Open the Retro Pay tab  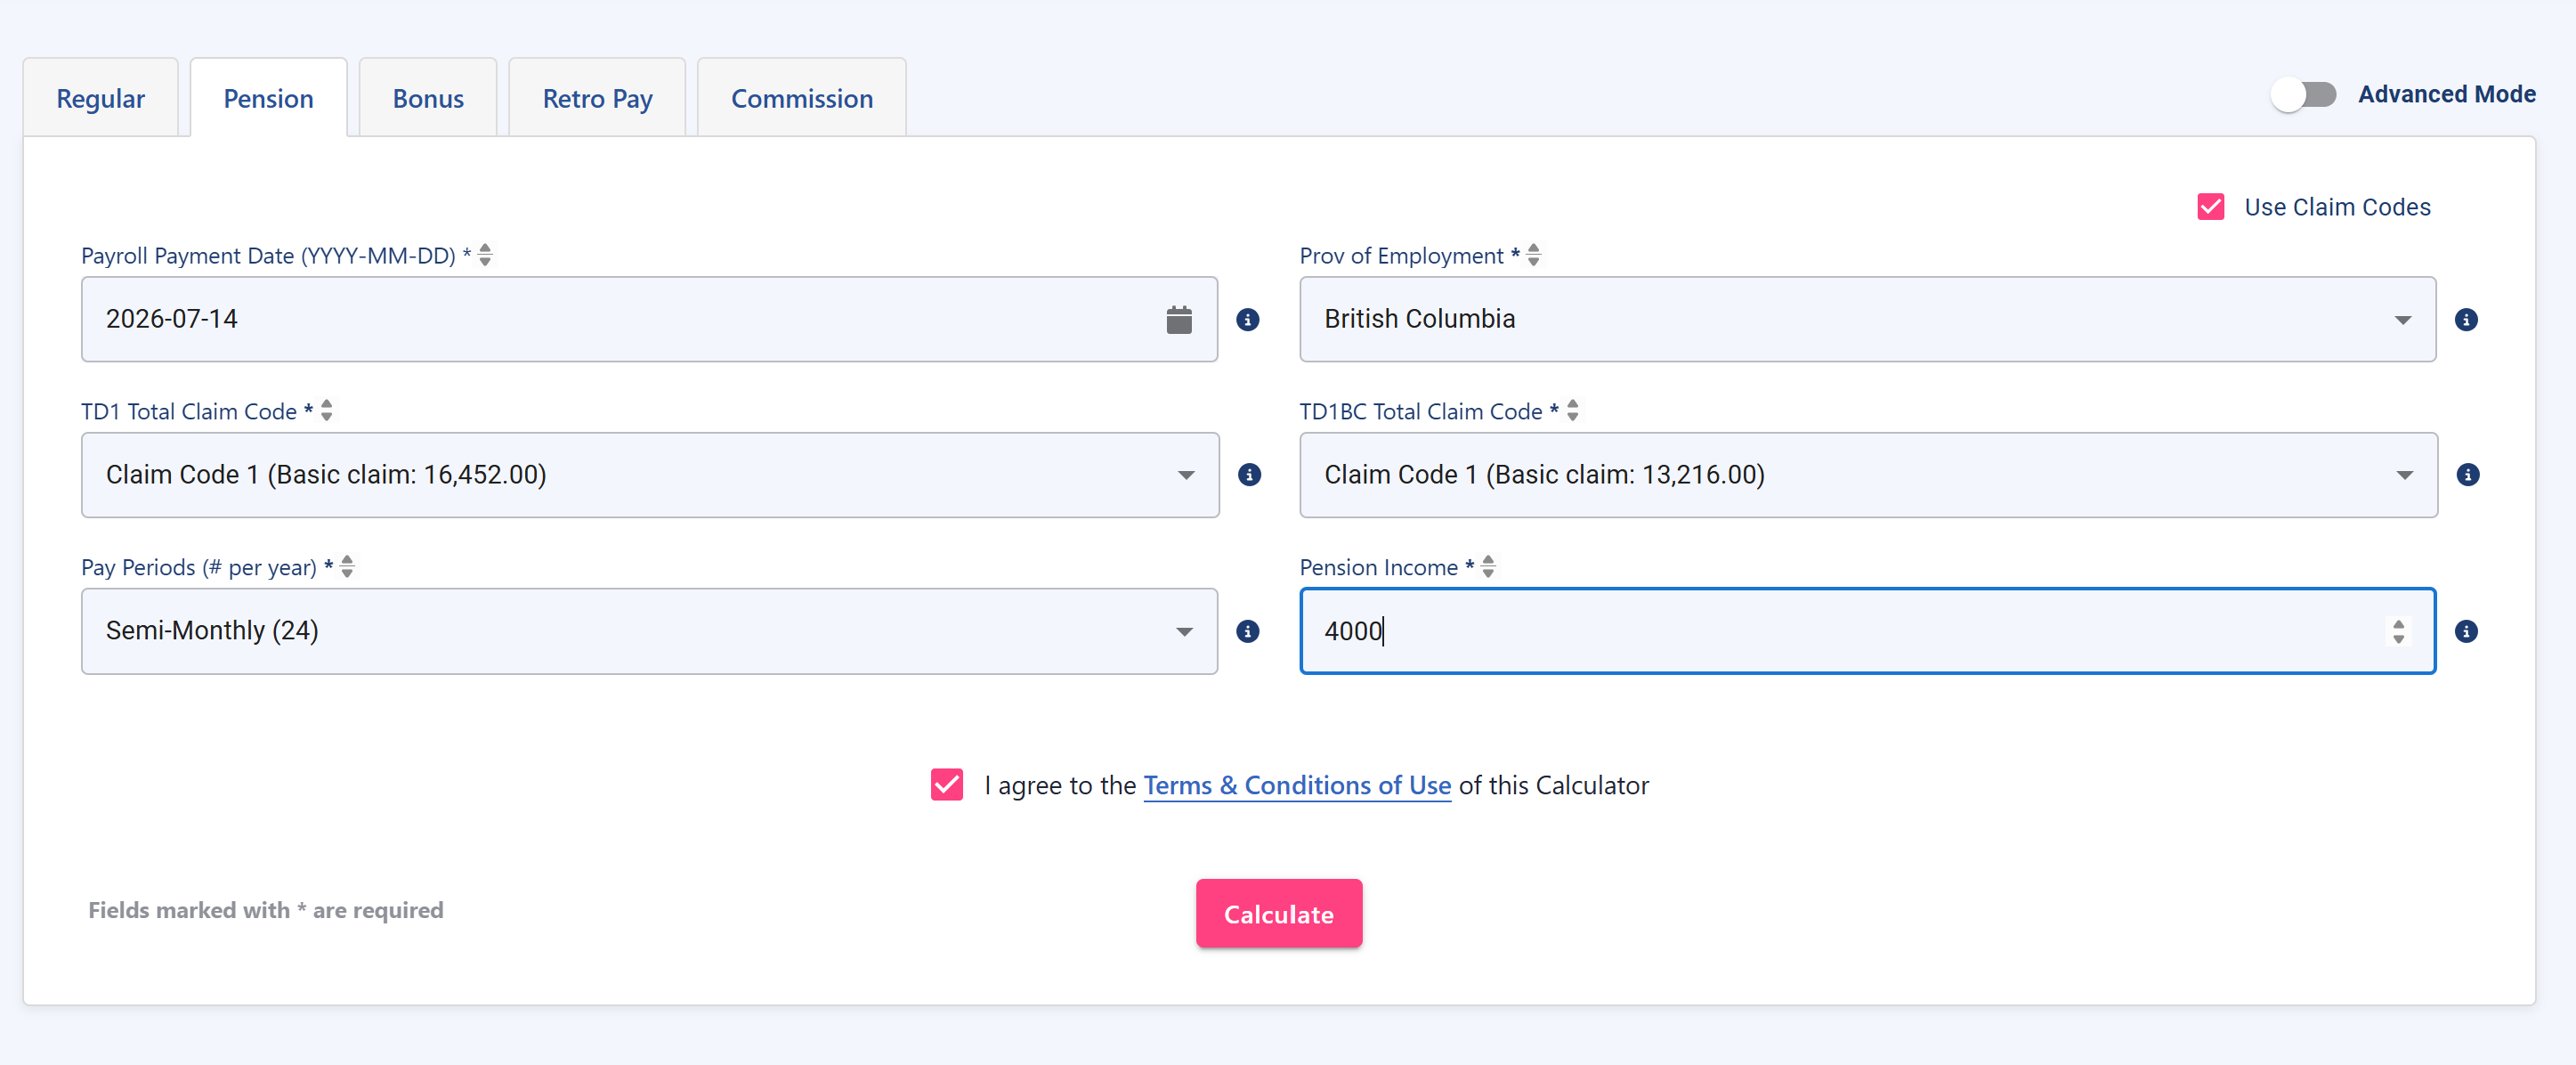[597, 98]
